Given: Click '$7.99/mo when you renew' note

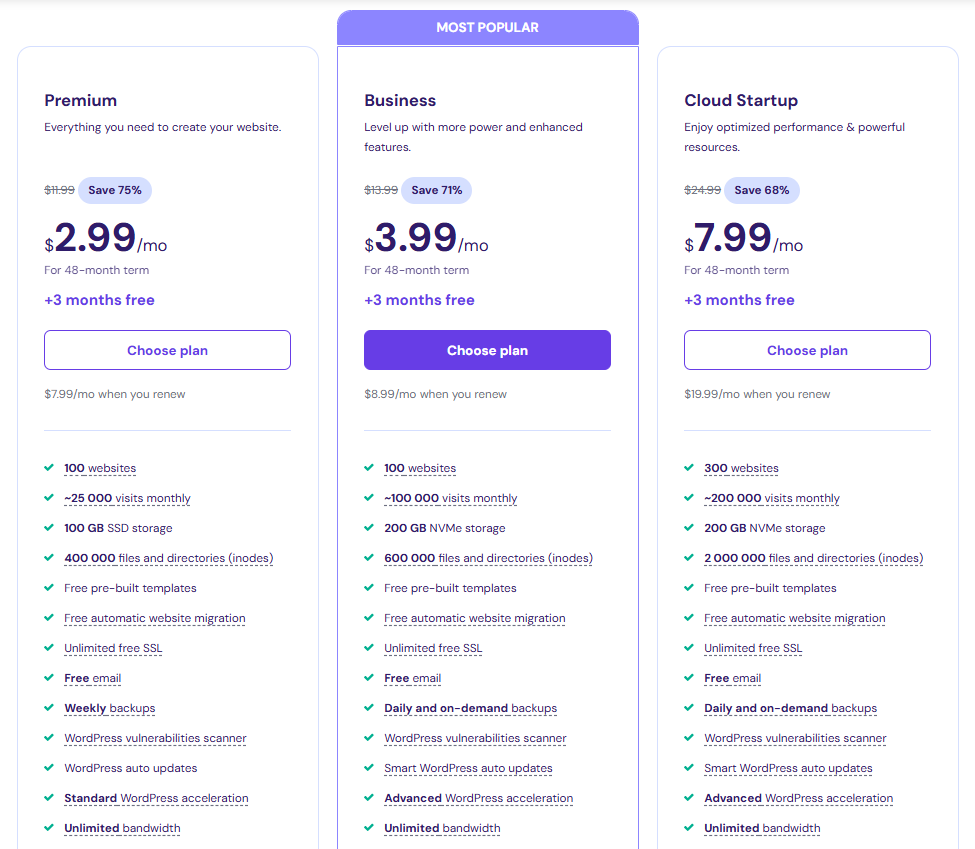Looking at the screenshot, I should point(115,394).
